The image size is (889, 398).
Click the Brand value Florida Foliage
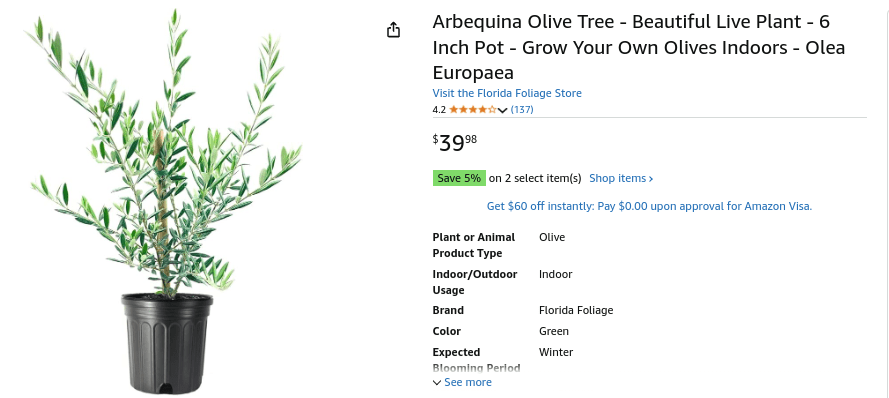coord(576,310)
